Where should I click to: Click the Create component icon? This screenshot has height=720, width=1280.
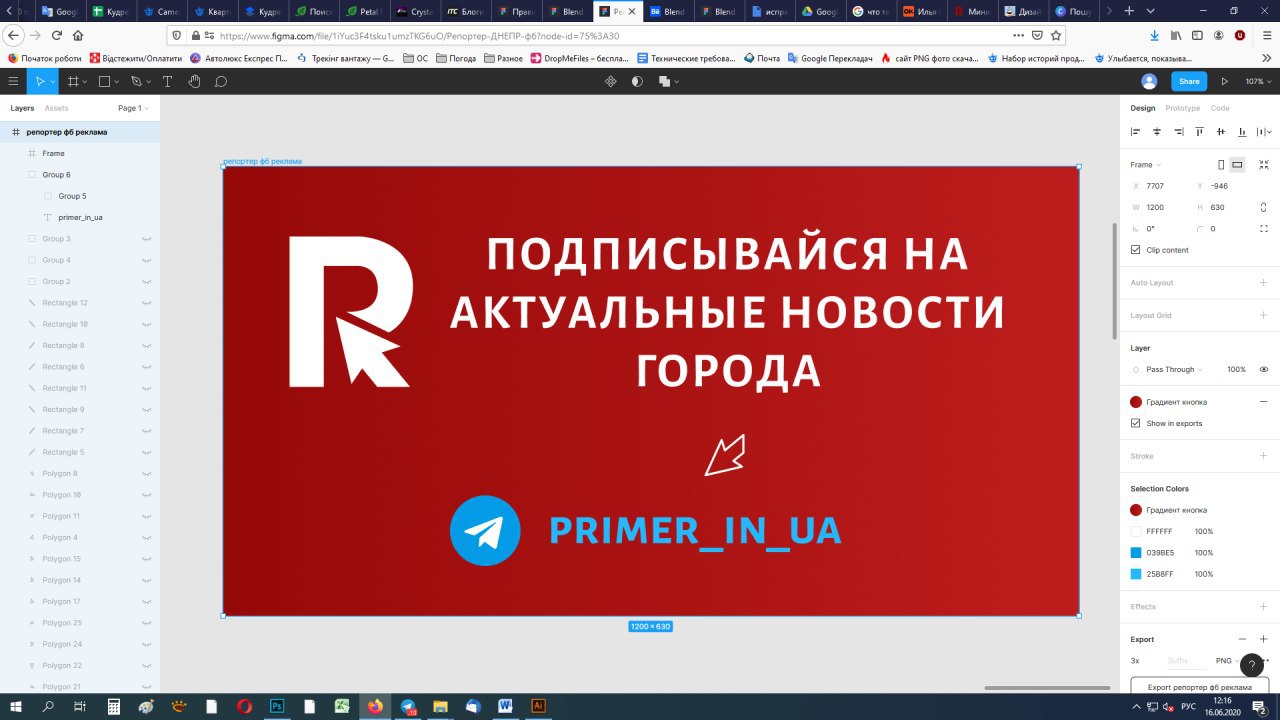click(x=611, y=81)
